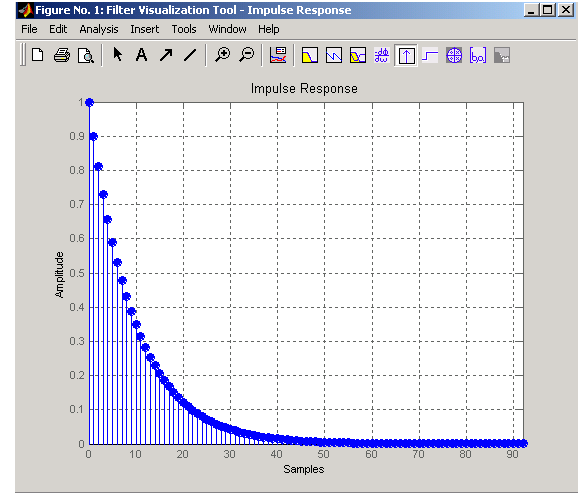Show the Group Delay plot
Image resolution: width=578 pixels, height=493 pixels.
(x=382, y=56)
